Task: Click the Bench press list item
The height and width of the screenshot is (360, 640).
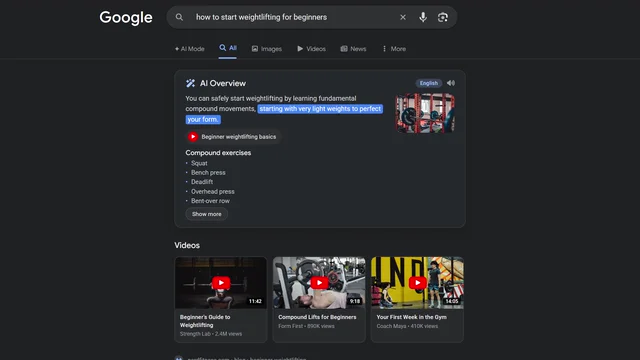Action: pyautogui.click(x=208, y=172)
